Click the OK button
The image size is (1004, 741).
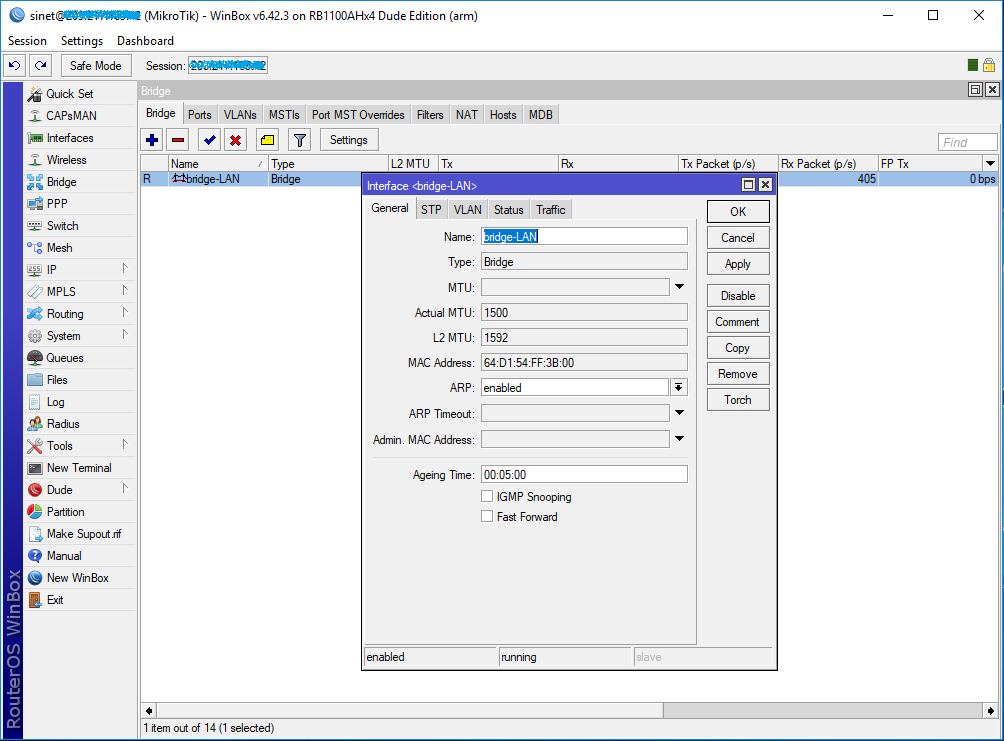738,211
